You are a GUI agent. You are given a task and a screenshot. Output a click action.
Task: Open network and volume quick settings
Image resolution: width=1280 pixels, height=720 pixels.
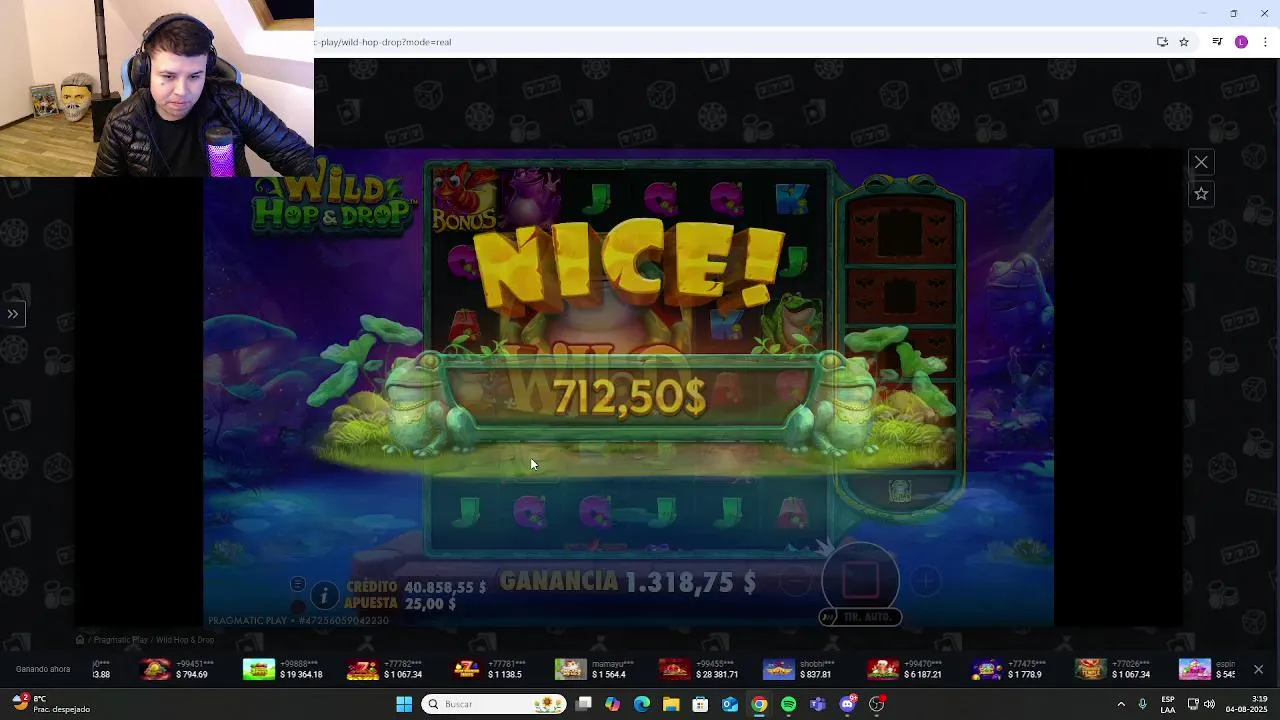[1201, 704]
